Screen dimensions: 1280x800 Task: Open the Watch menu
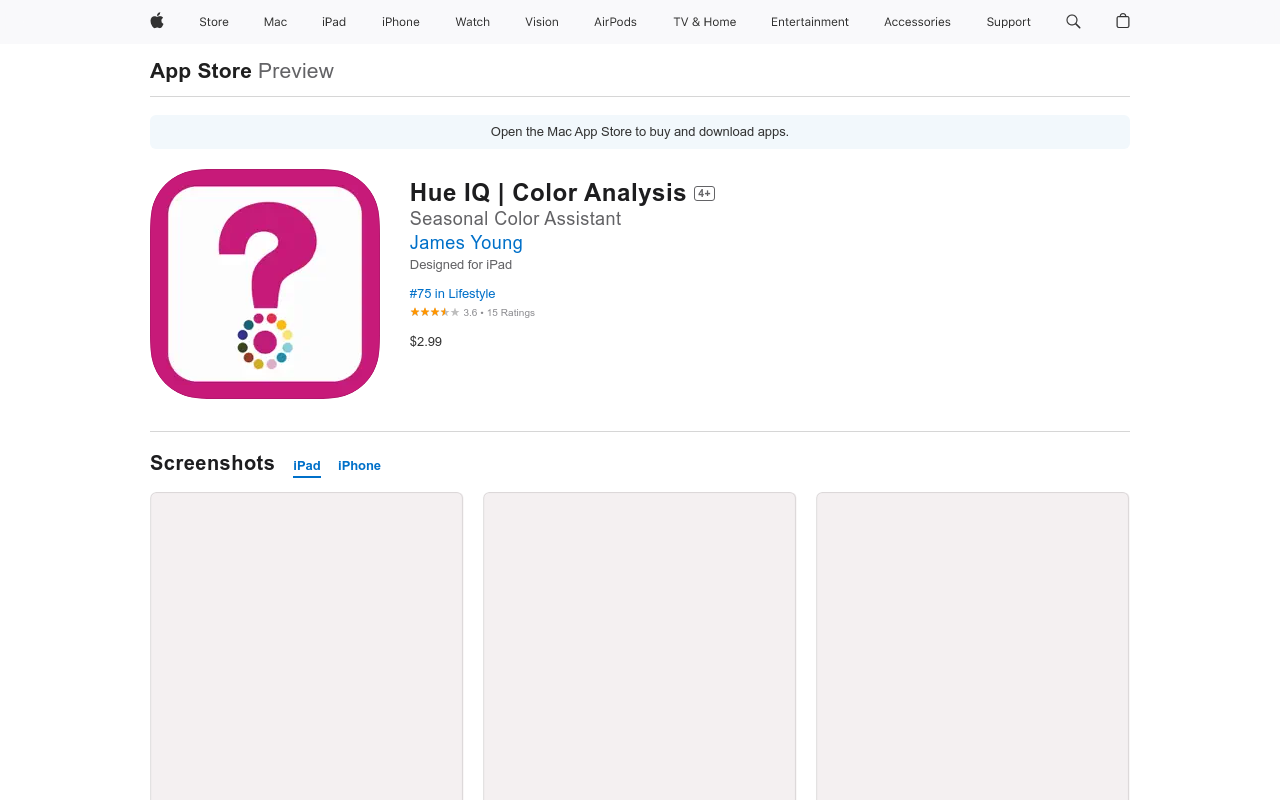pyautogui.click(x=473, y=22)
